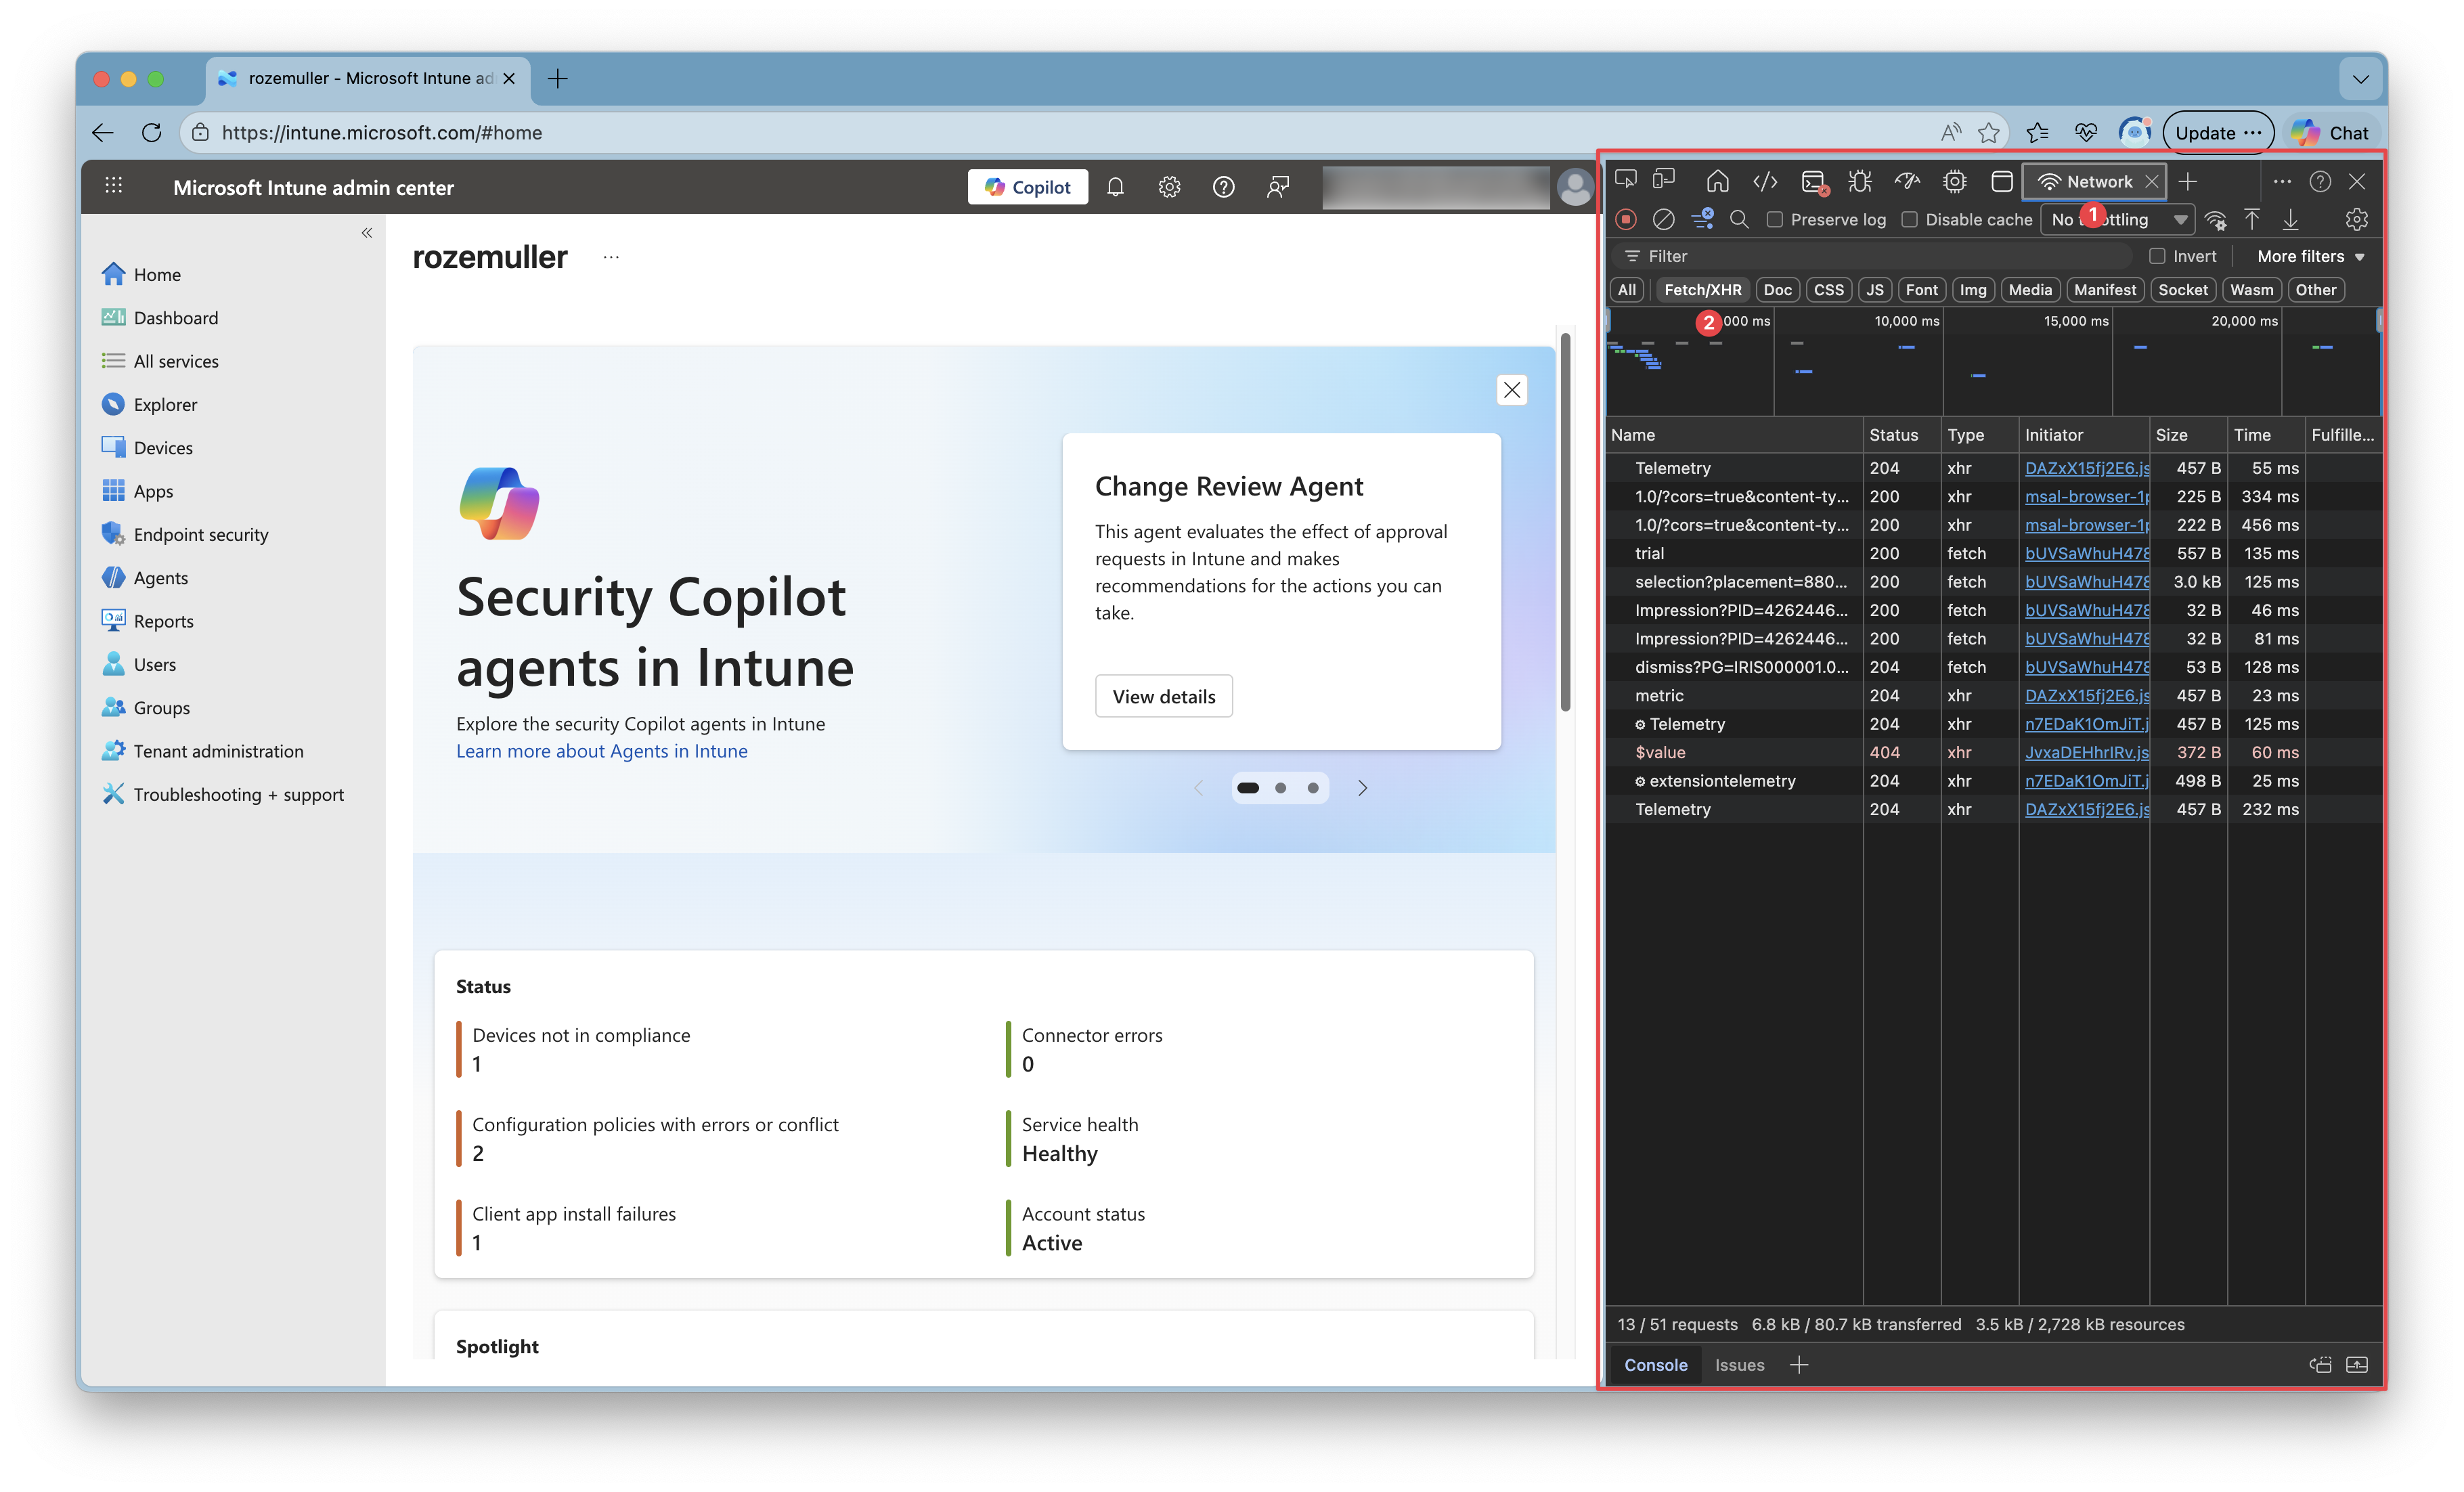Open the Devices menu in sidebar

tap(163, 447)
